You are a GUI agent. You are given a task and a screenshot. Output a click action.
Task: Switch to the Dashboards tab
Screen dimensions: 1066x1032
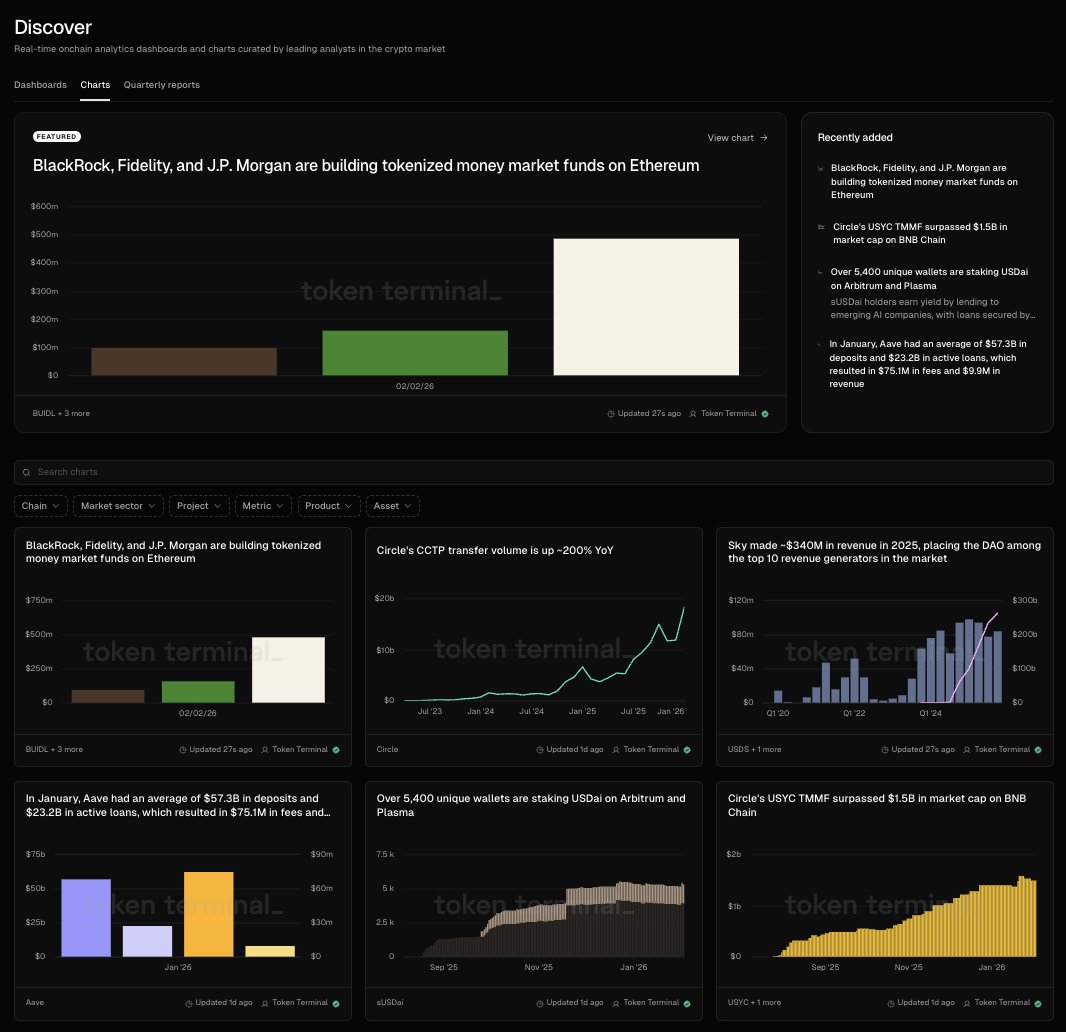pyautogui.click(x=40, y=85)
